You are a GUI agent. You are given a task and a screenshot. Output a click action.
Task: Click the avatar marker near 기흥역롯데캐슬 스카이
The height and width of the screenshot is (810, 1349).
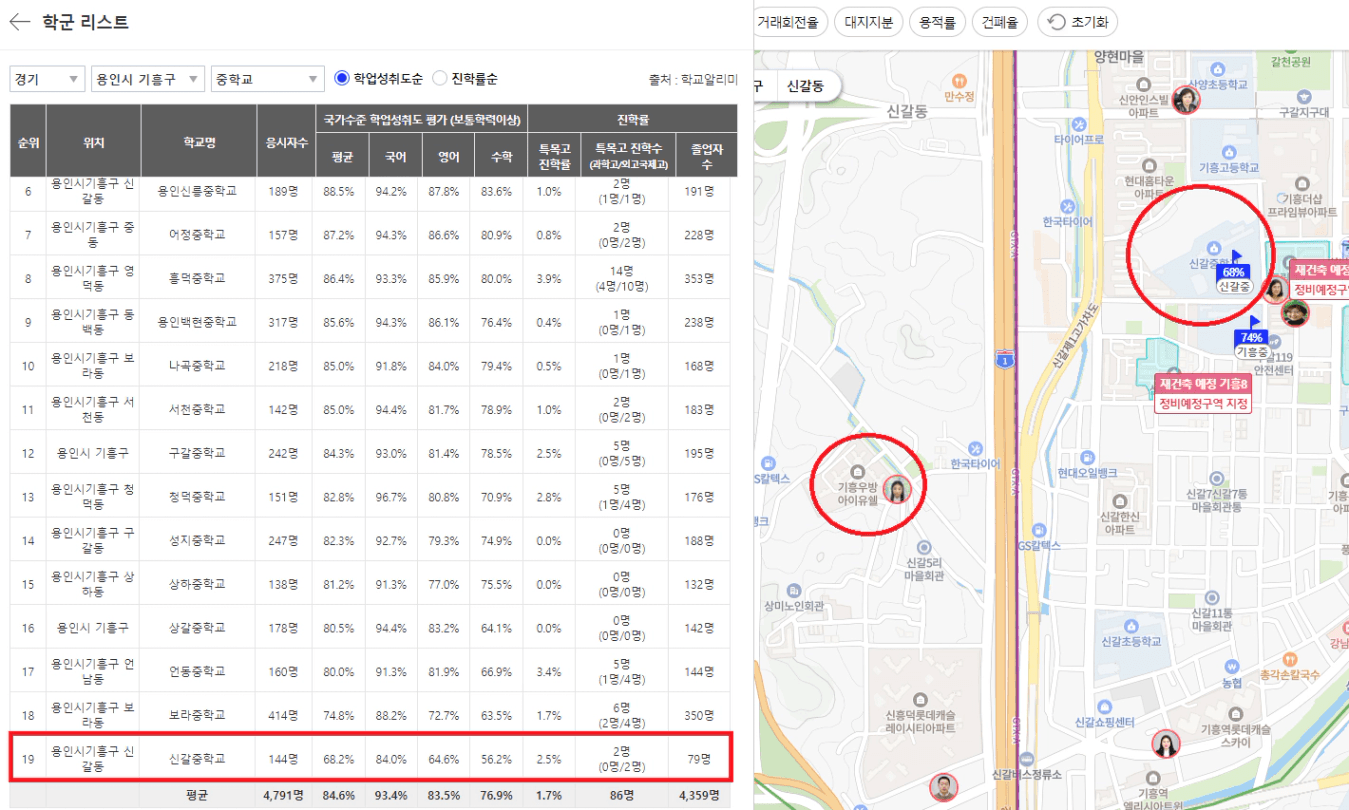coord(1165,744)
